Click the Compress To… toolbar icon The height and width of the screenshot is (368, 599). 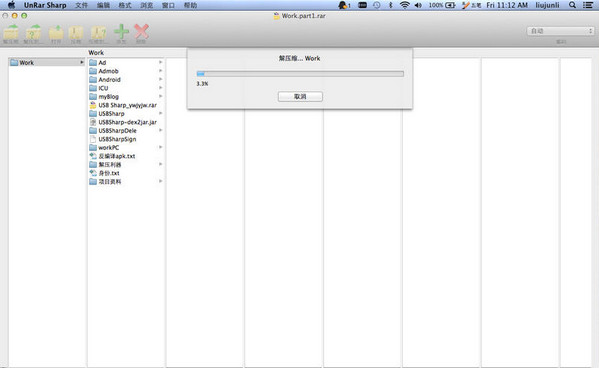click(98, 32)
